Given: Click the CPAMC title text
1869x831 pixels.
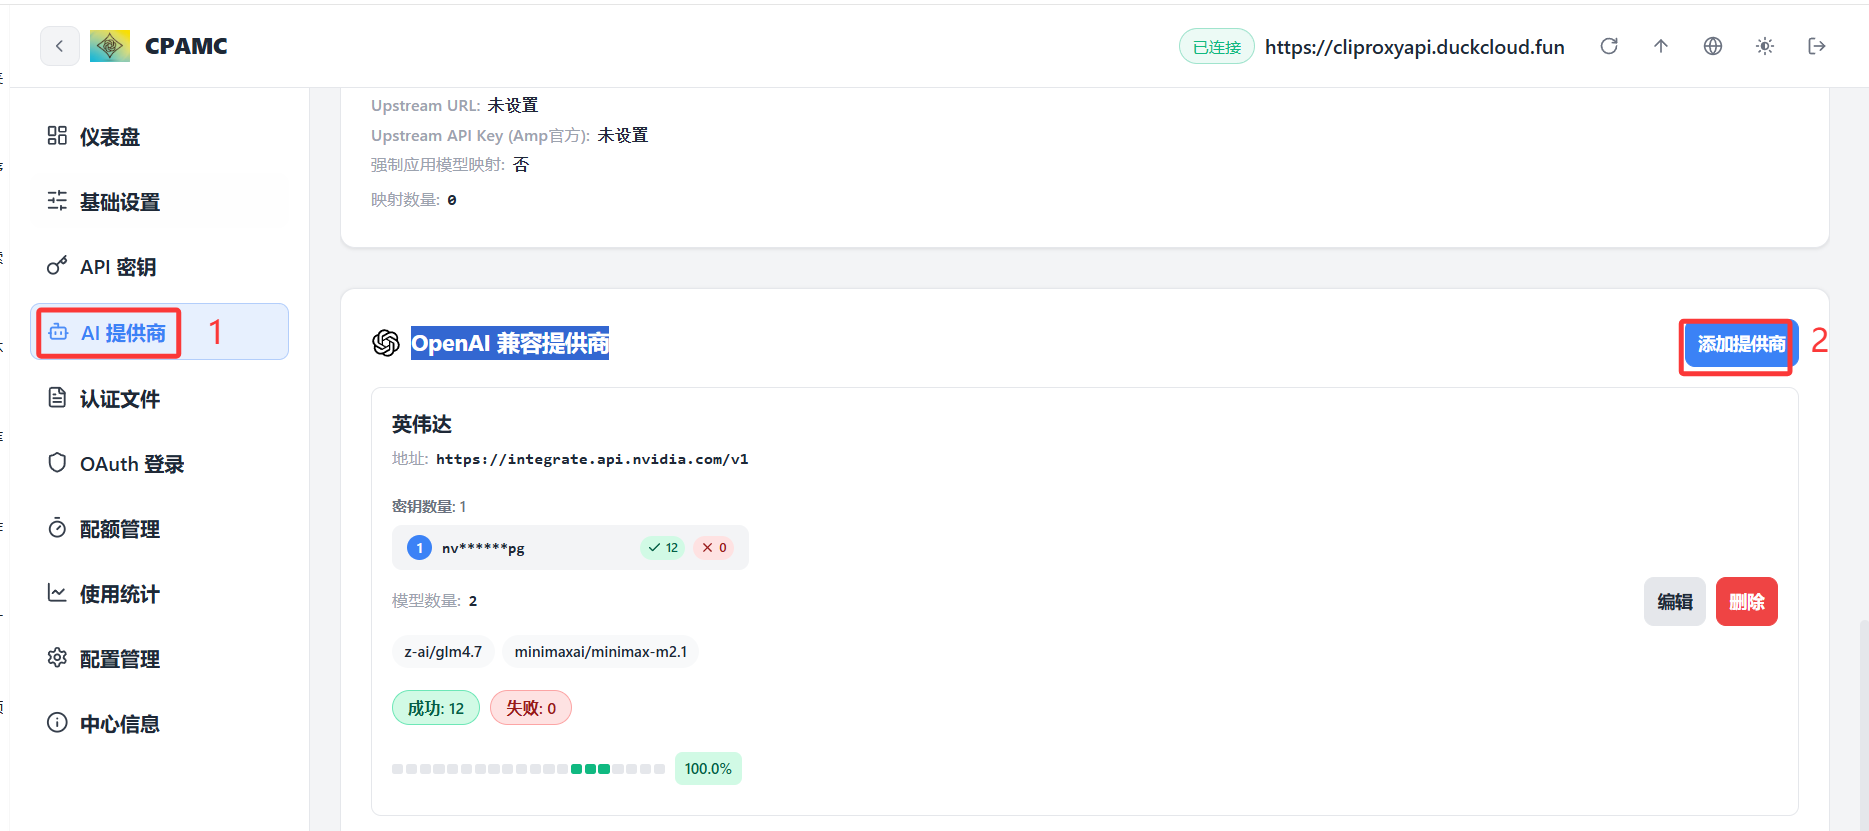Looking at the screenshot, I should pos(186,46).
